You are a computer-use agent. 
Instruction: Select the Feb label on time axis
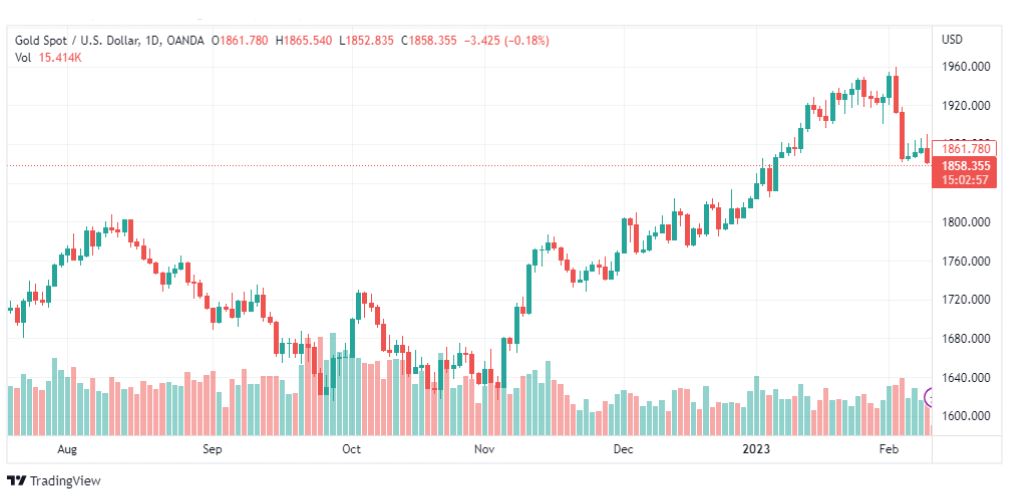point(888,450)
